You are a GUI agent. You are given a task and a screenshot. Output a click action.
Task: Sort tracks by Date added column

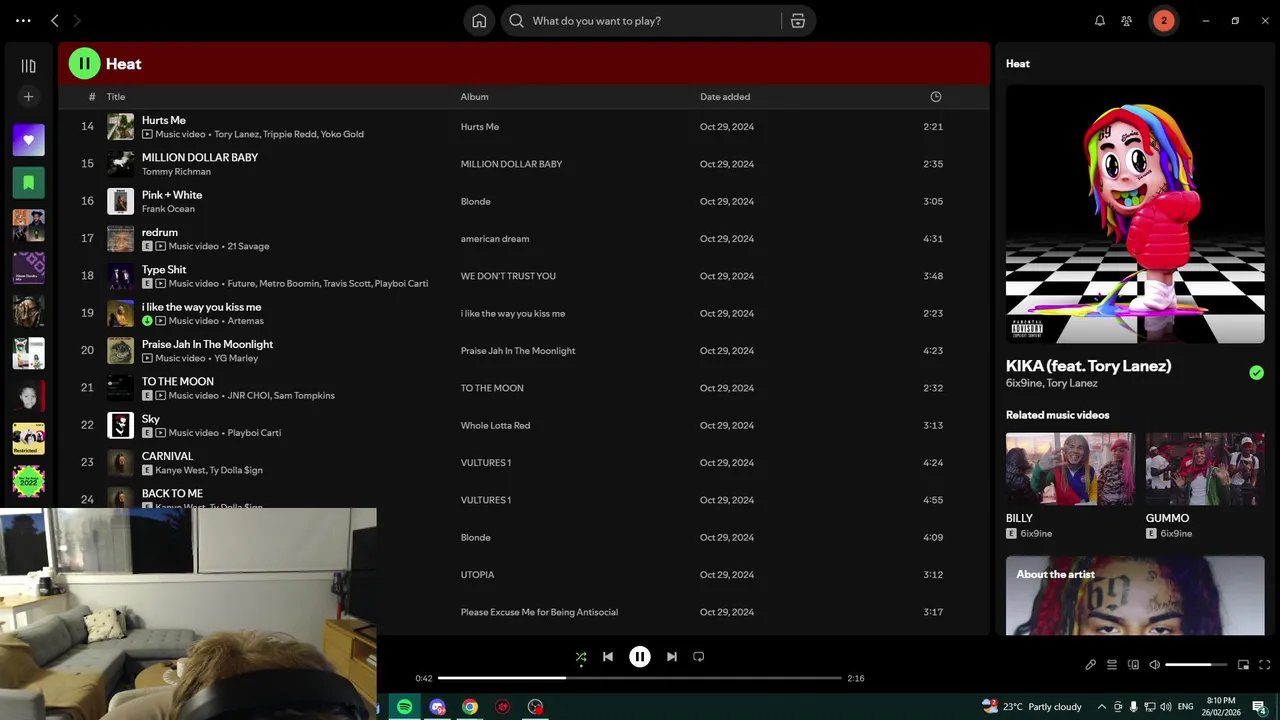[x=725, y=97]
